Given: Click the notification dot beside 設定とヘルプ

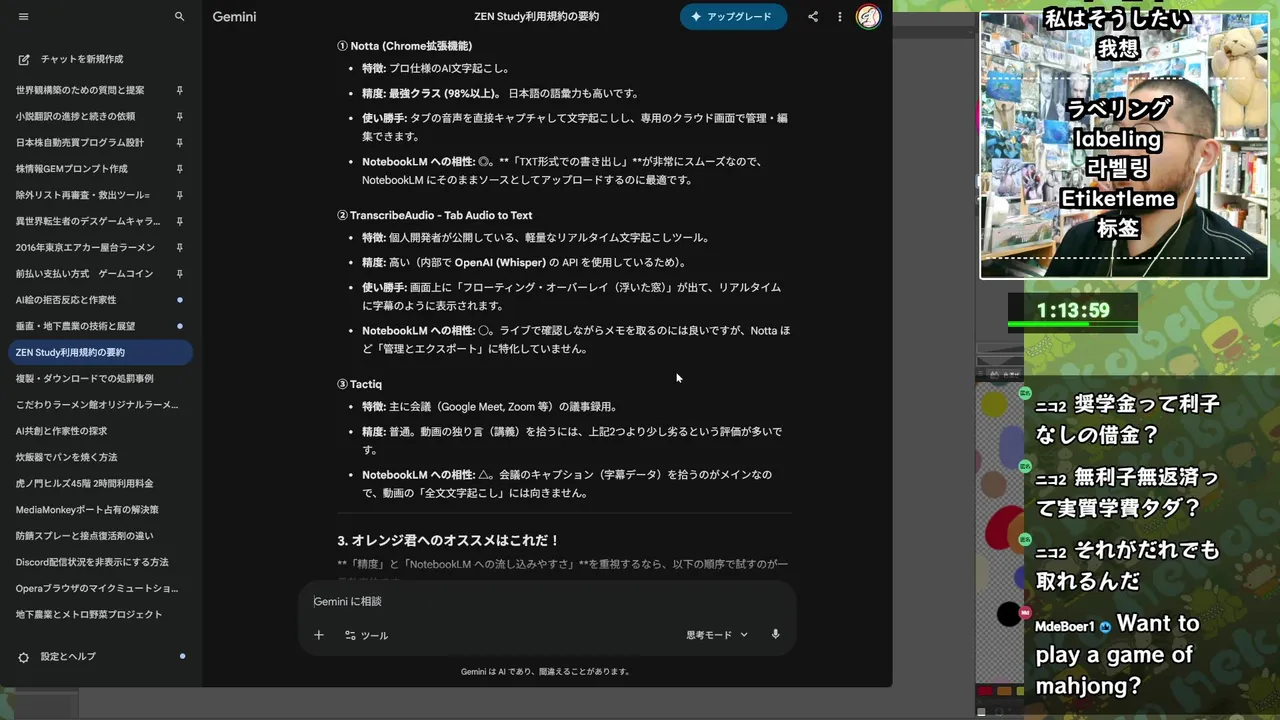Looking at the screenshot, I should [182, 657].
